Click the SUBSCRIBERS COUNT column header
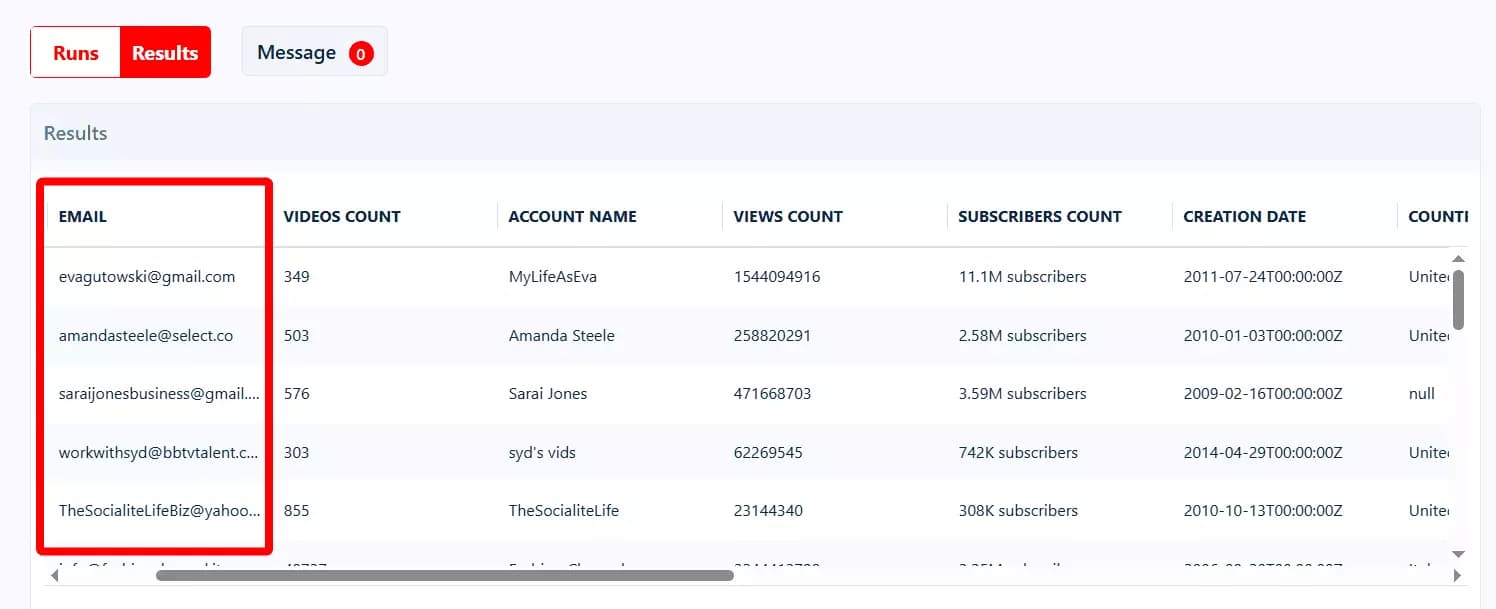 click(1040, 216)
